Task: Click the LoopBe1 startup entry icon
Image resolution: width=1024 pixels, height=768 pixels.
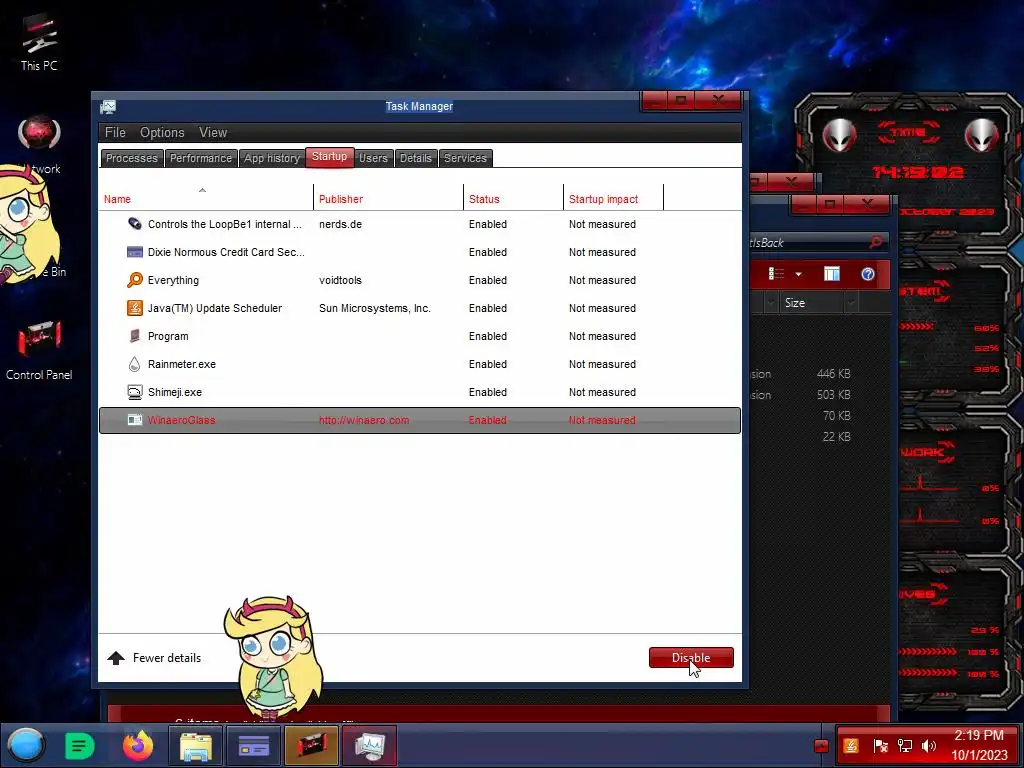Action: [135, 224]
